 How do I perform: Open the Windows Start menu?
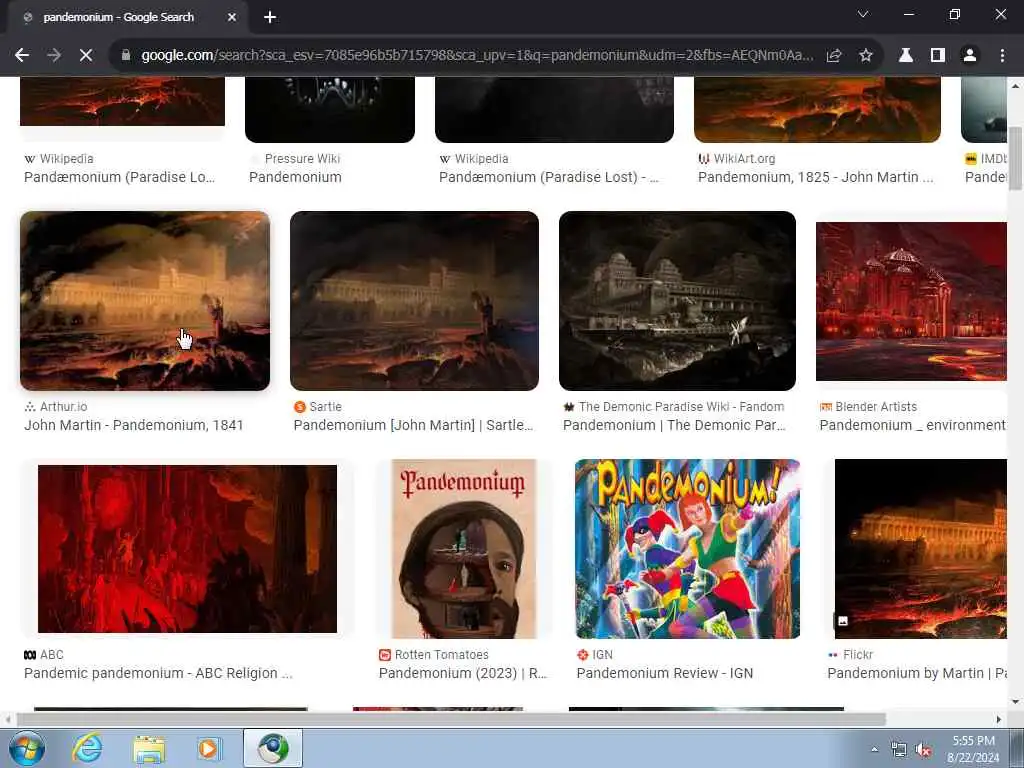pyautogui.click(x=27, y=748)
